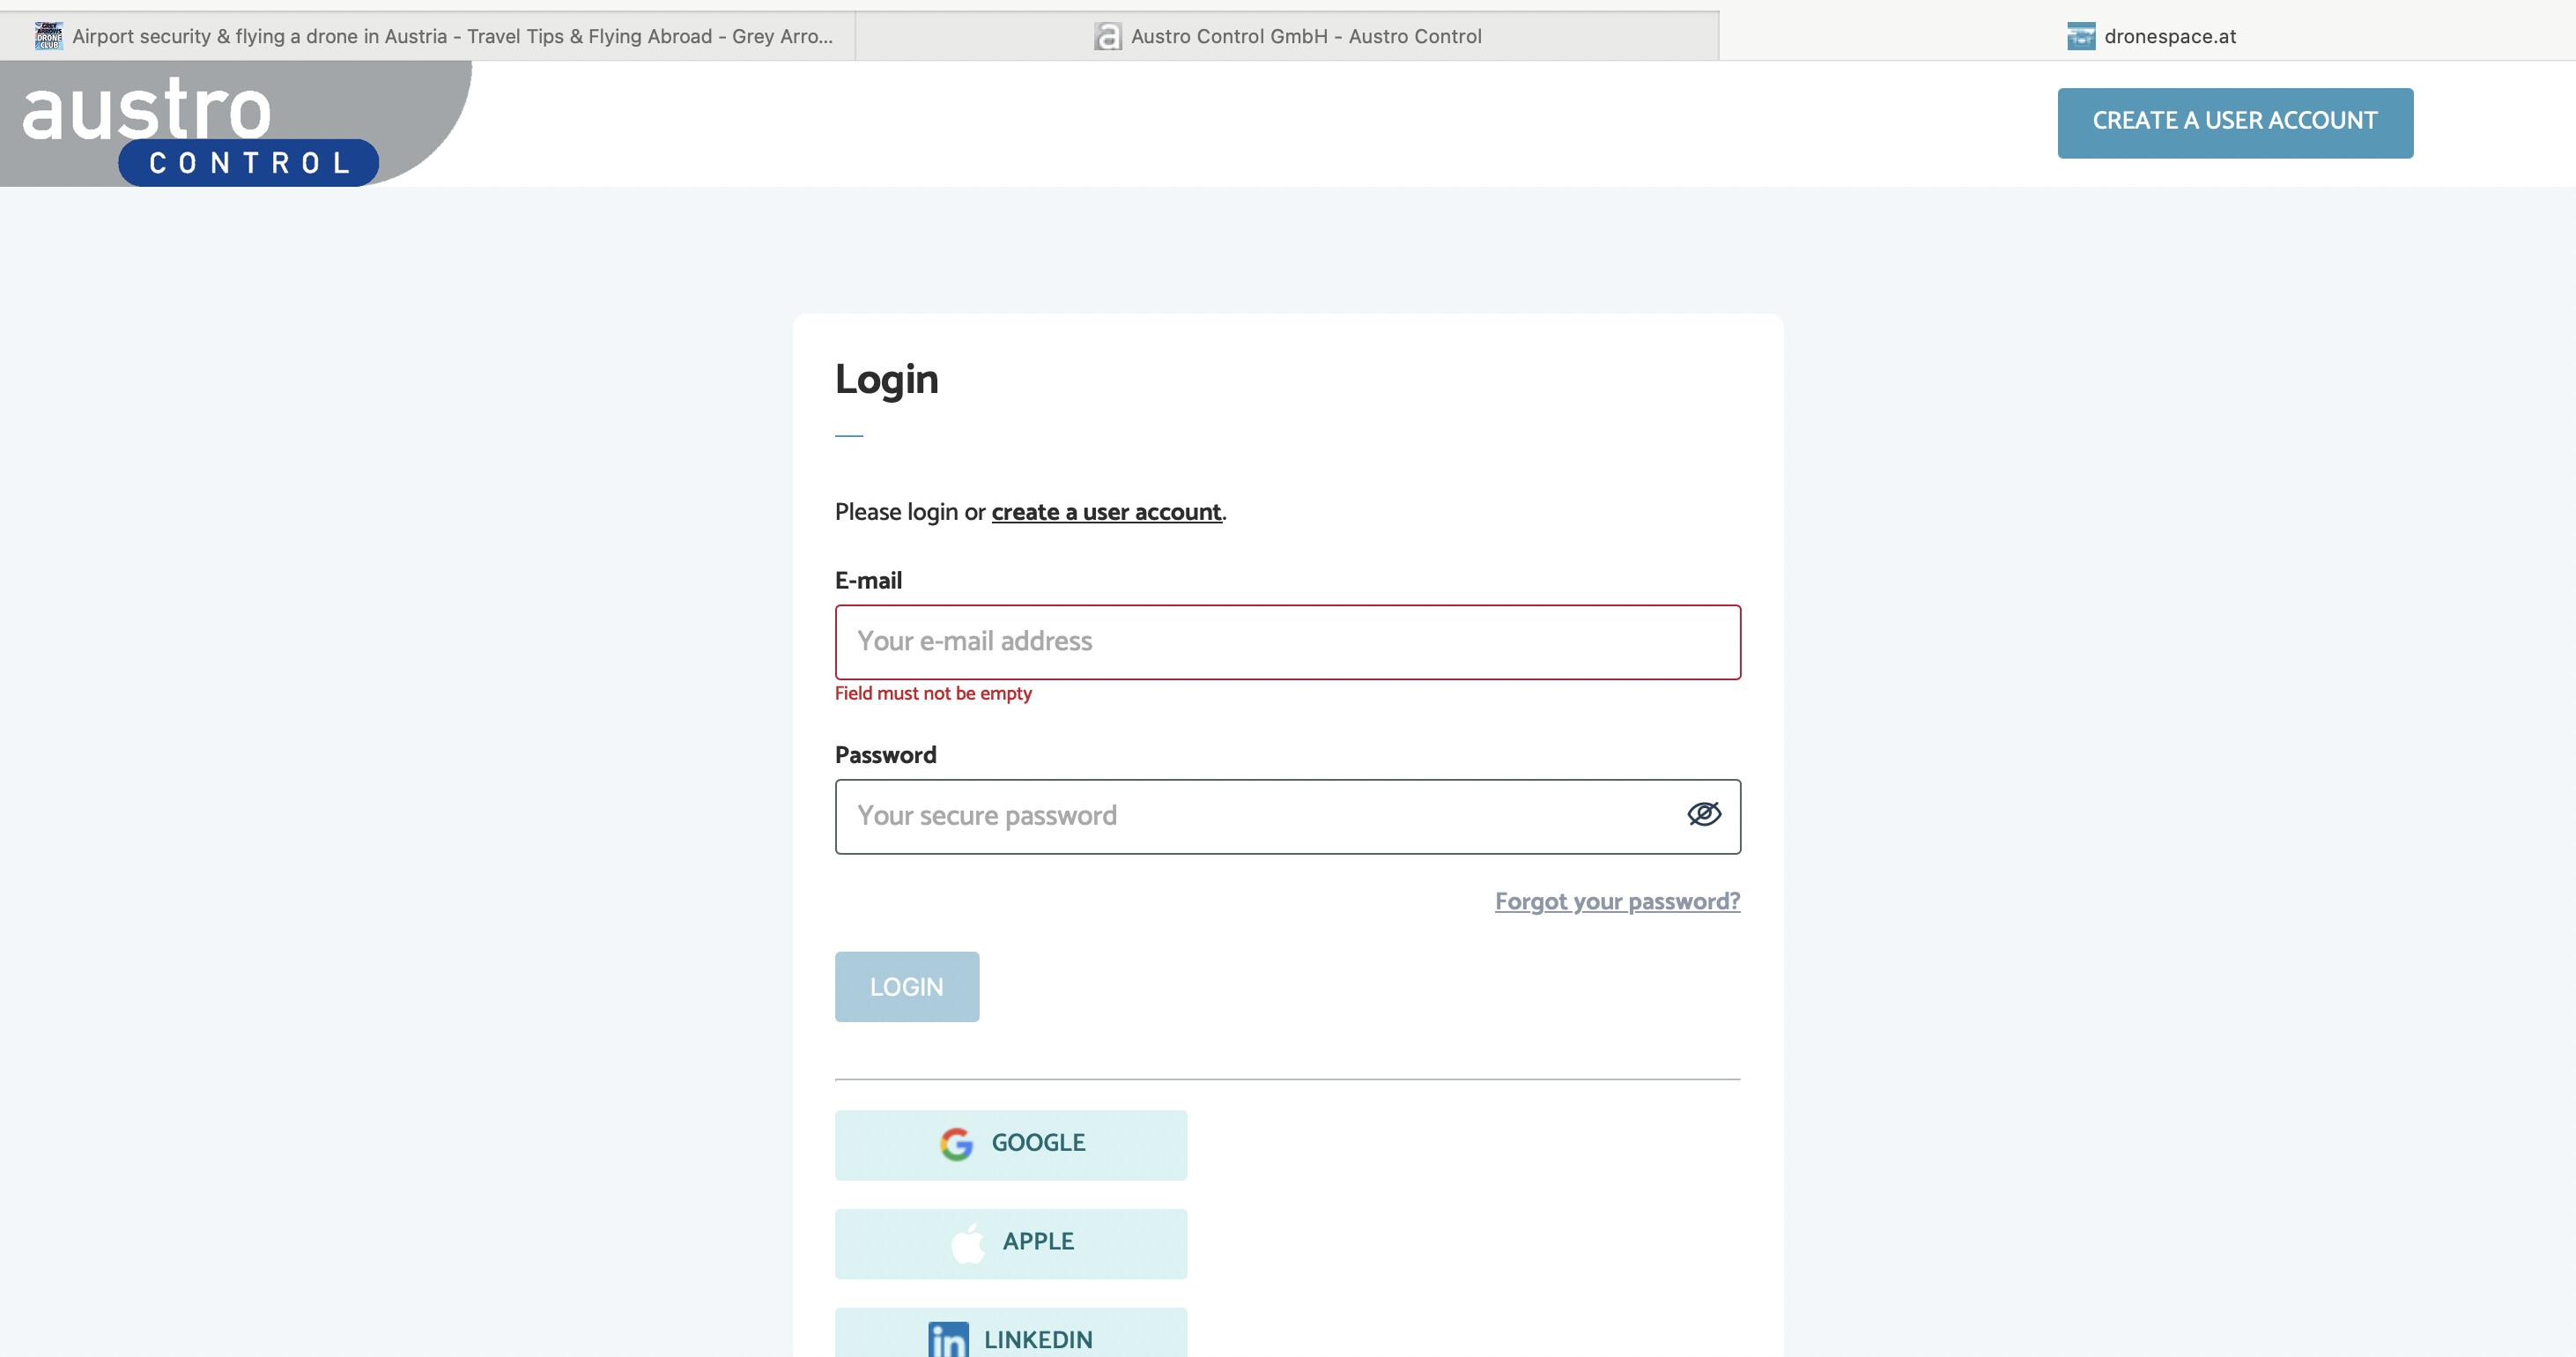Click the dronespace.at tab favicon
Image resolution: width=2576 pixels, height=1357 pixels.
coord(2081,36)
